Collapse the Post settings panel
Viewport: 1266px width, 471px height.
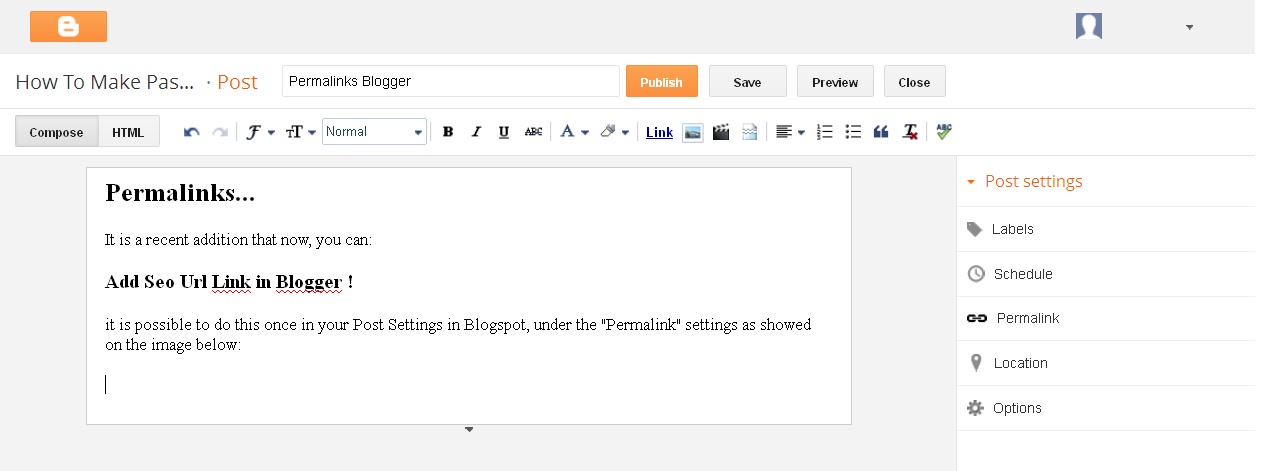click(1025, 182)
